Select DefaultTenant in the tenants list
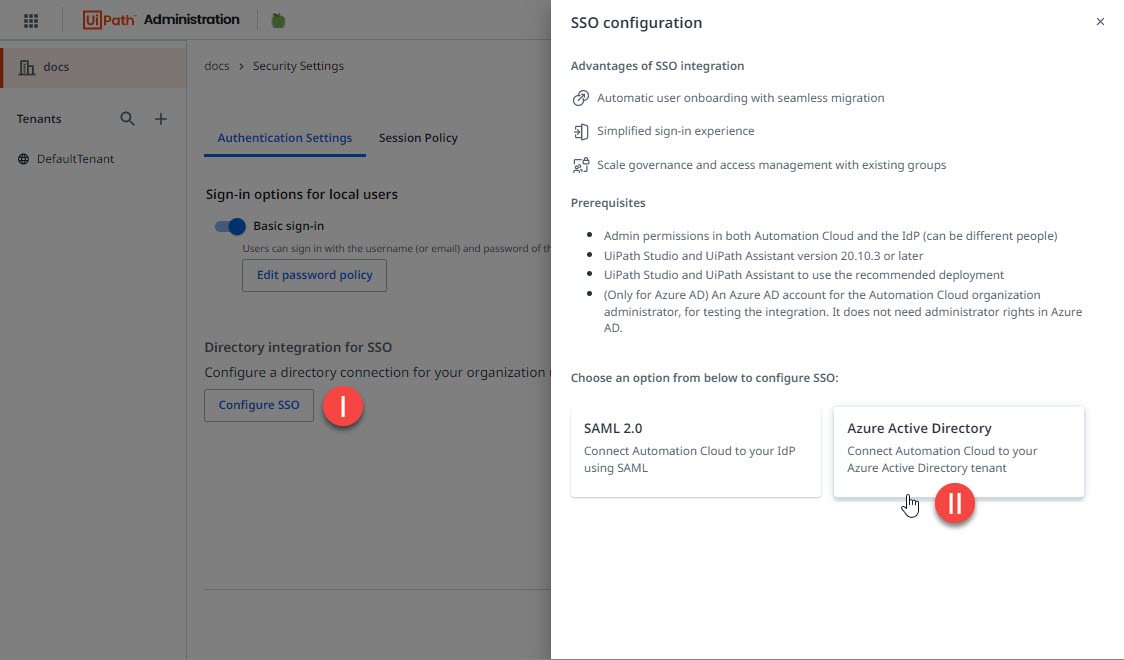1124x660 pixels. tap(75, 159)
